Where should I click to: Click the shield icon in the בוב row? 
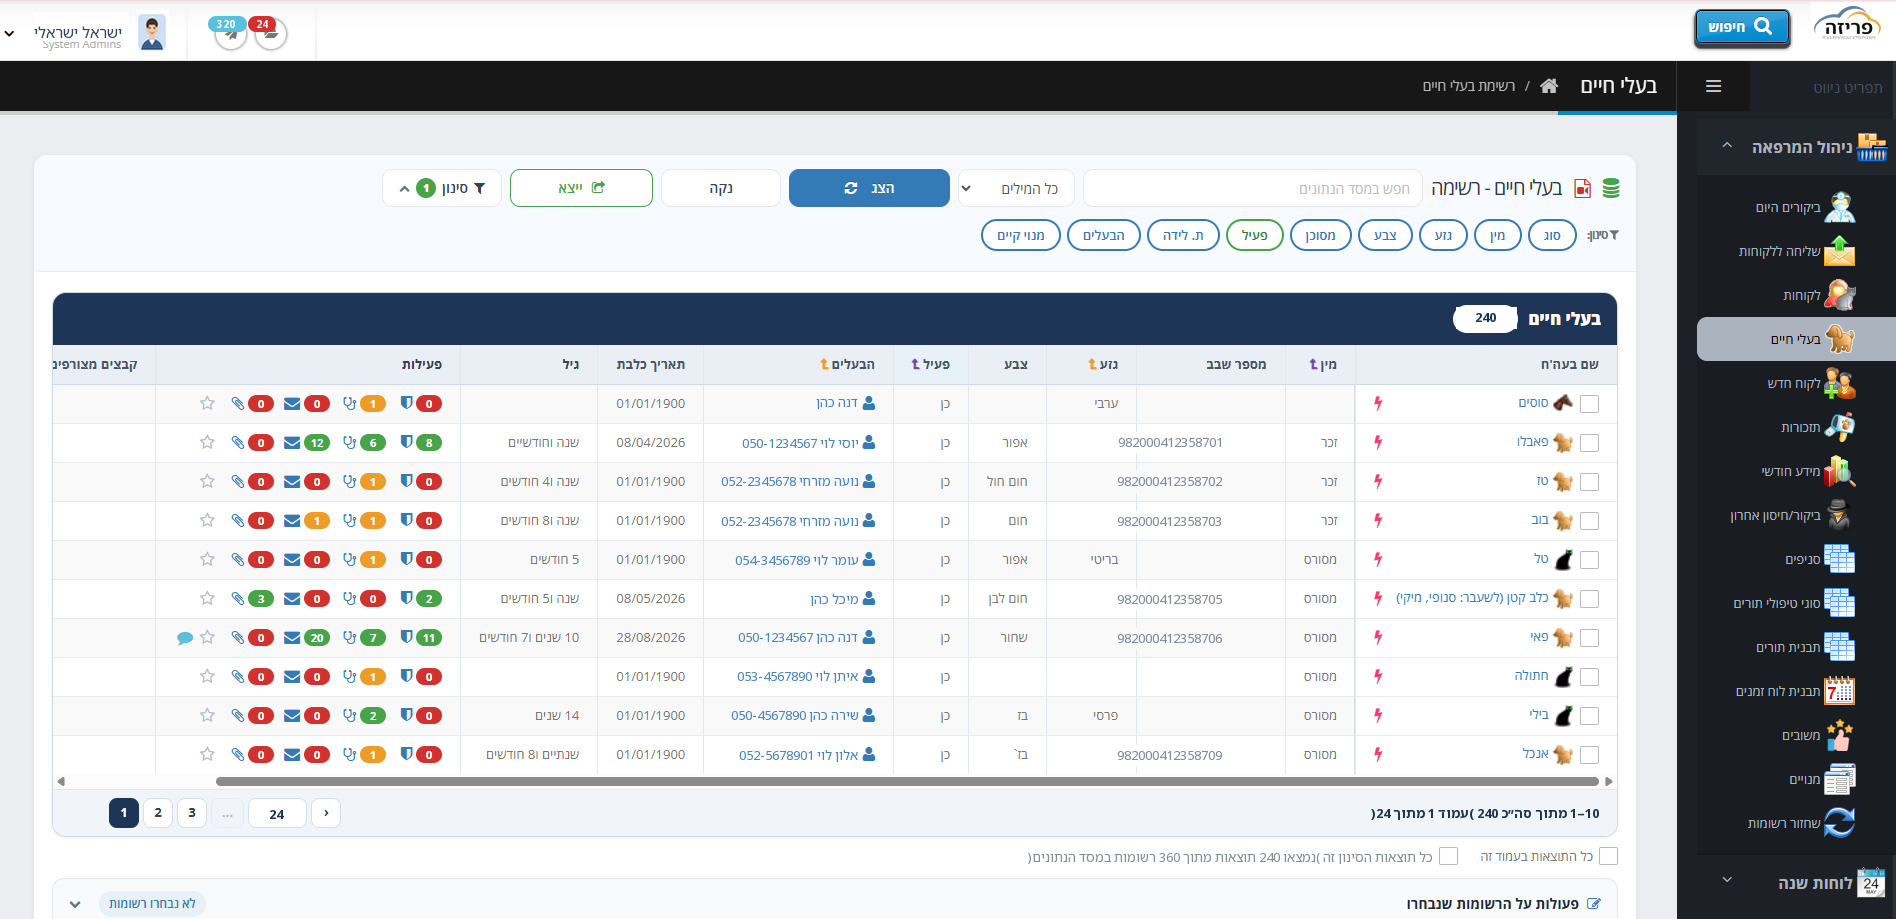[x=406, y=520]
